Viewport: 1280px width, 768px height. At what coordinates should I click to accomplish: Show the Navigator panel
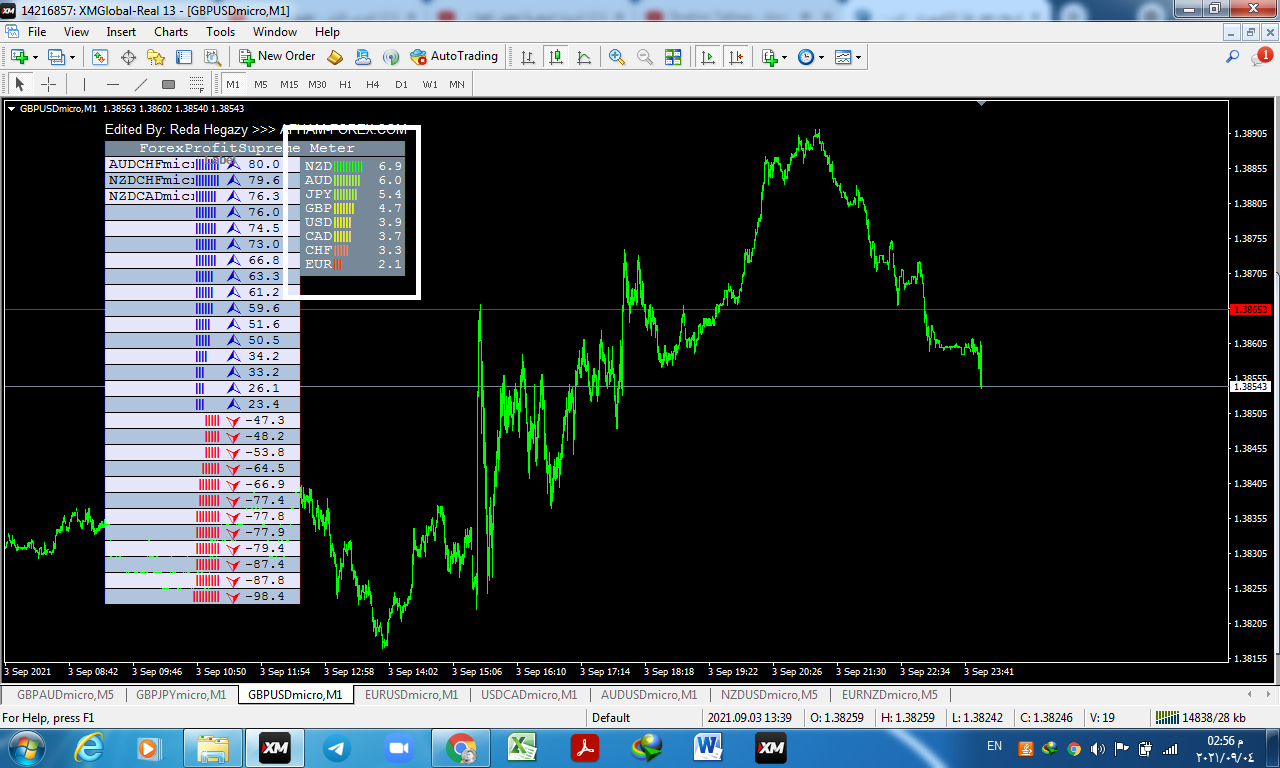(156, 57)
